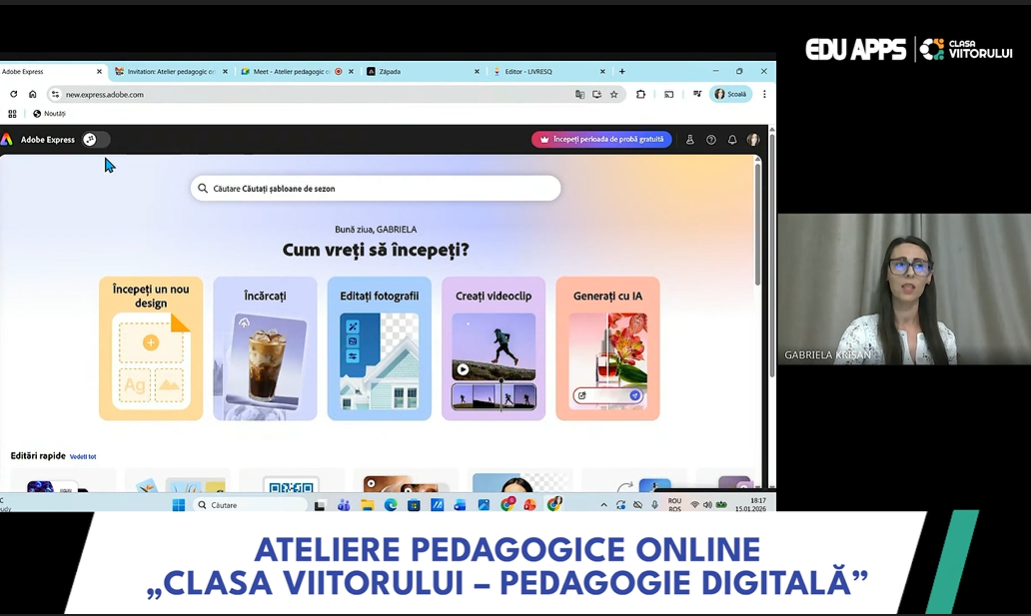Open the apps grid in the bookmarks bar
This screenshot has width=1031, height=616.
(12, 114)
